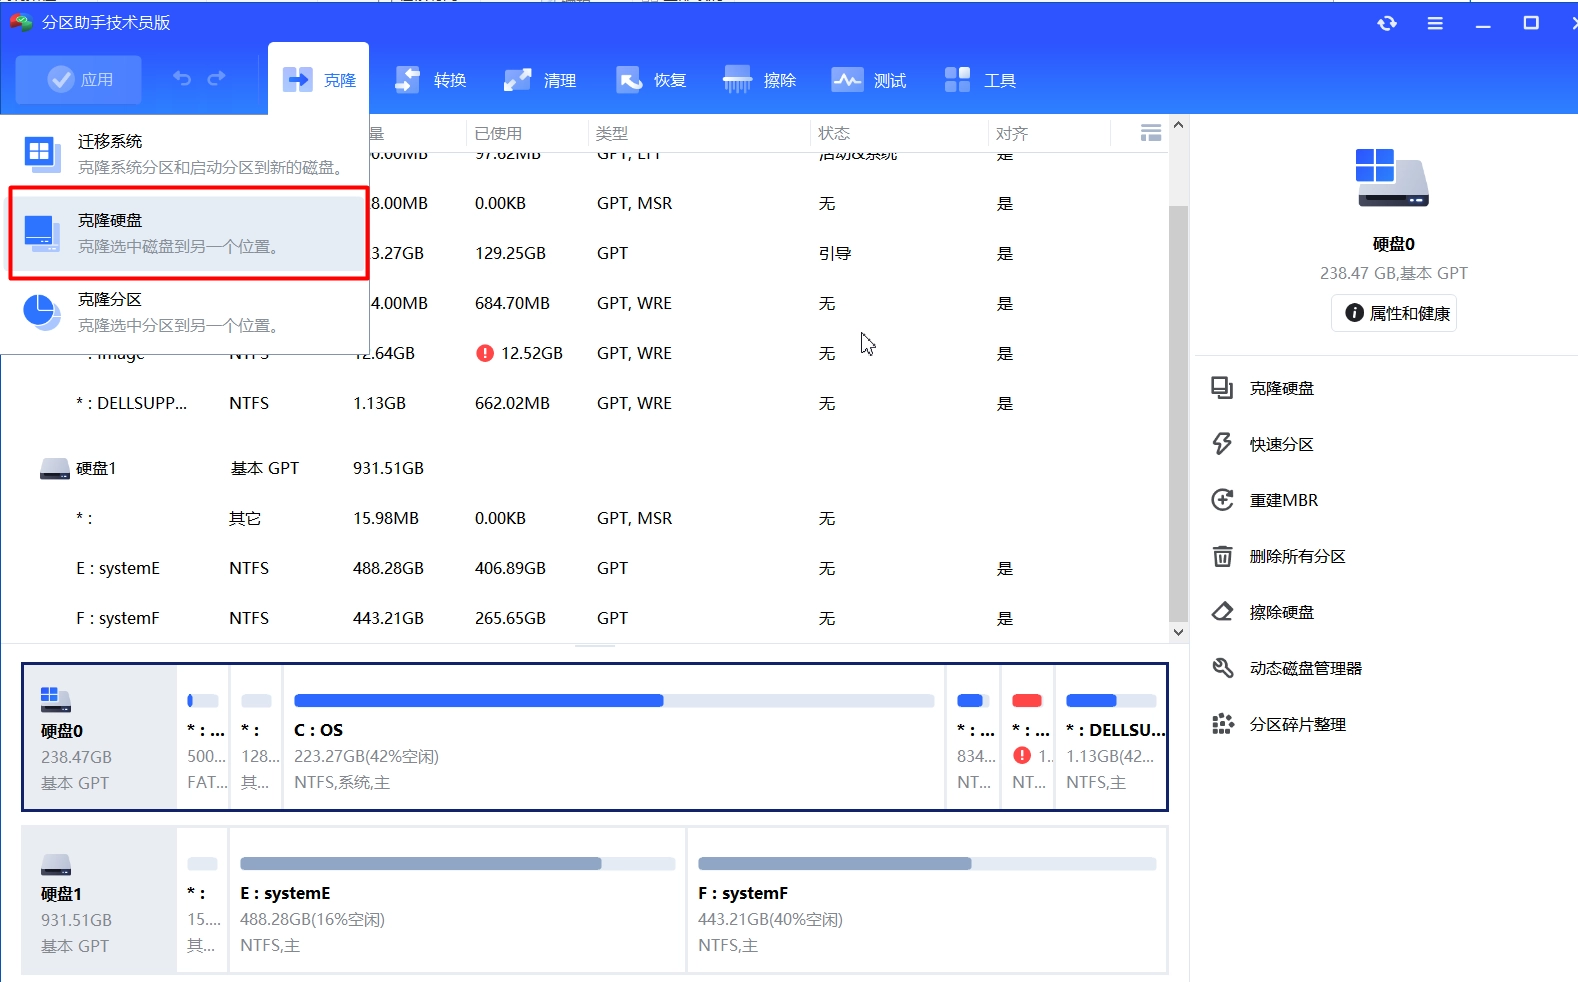The height and width of the screenshot is (982, 1578).
Task: Open the 恢复 (Recover) menu
Action: point(651,80)
